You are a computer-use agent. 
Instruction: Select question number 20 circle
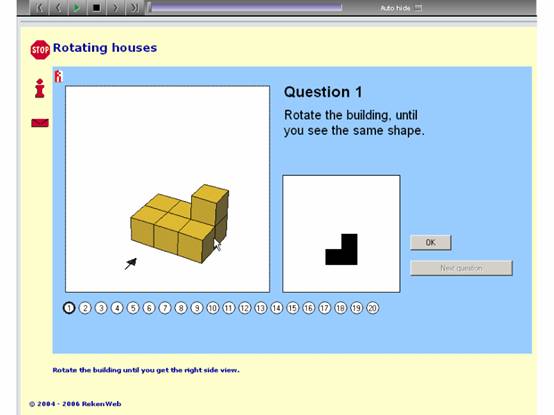pos(372,308)
